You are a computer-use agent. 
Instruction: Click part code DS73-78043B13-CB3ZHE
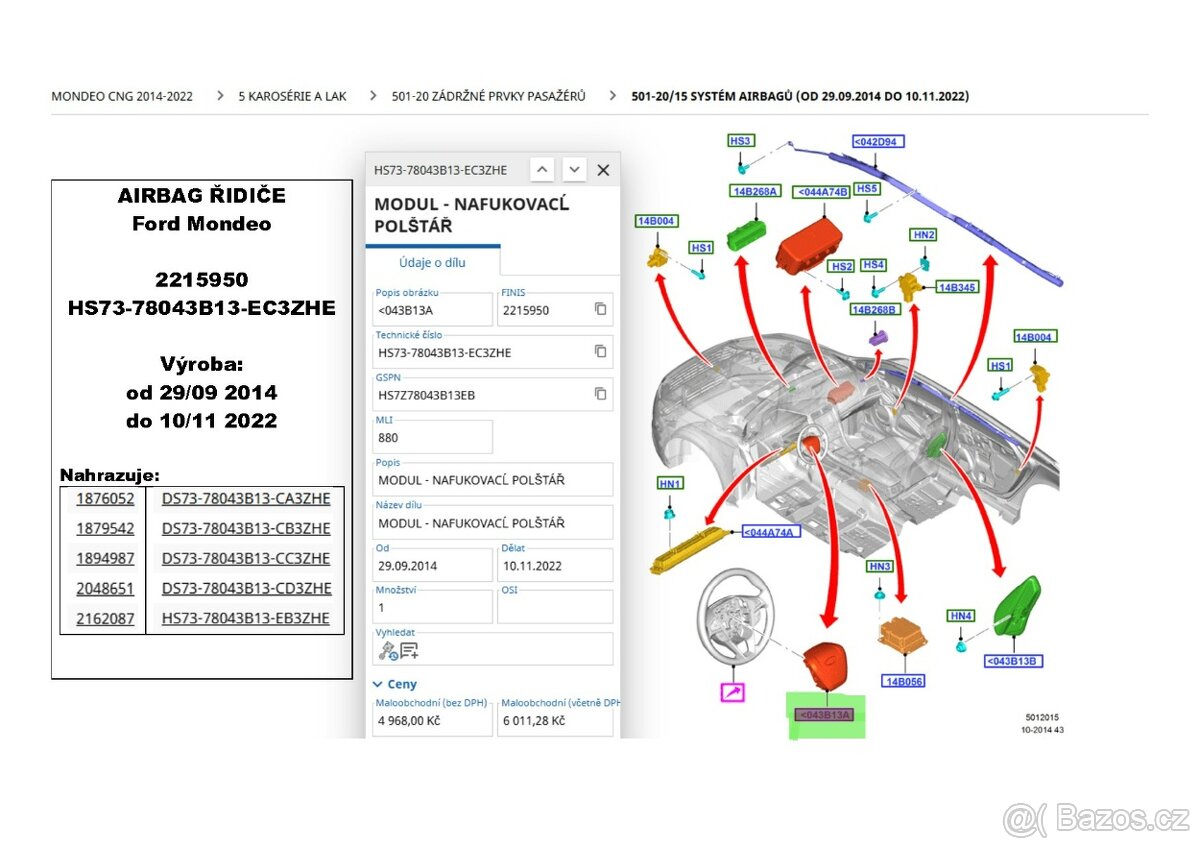(x=246, y=529)
